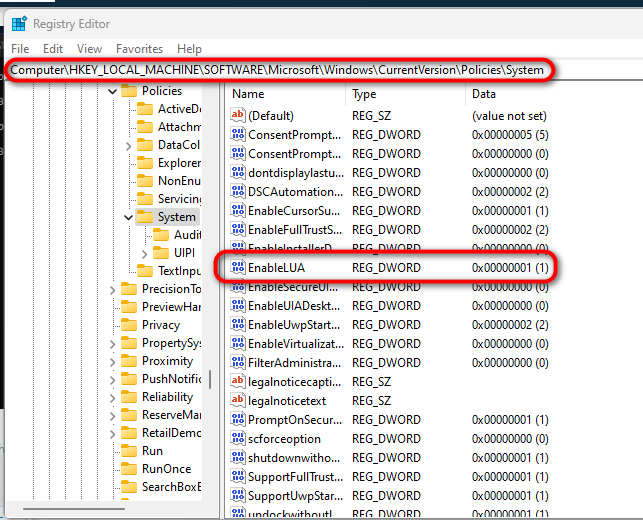Open the Edit menu

coord(53,49)
